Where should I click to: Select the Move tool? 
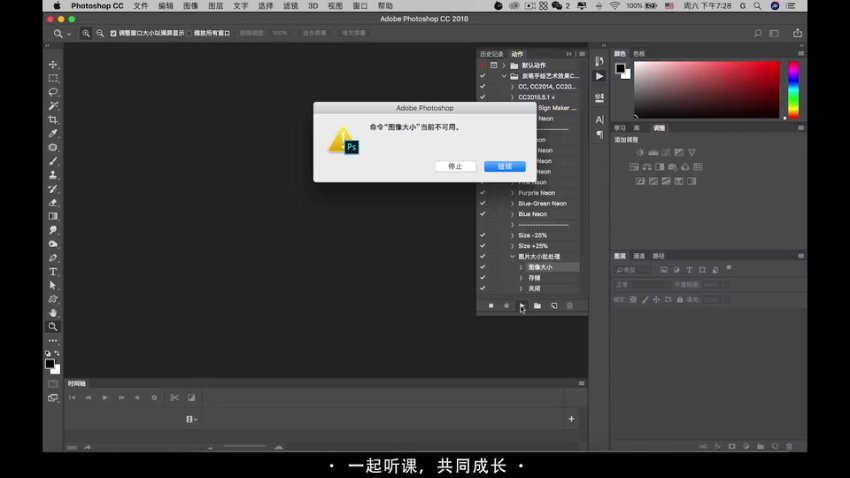[x=53, y=65]
